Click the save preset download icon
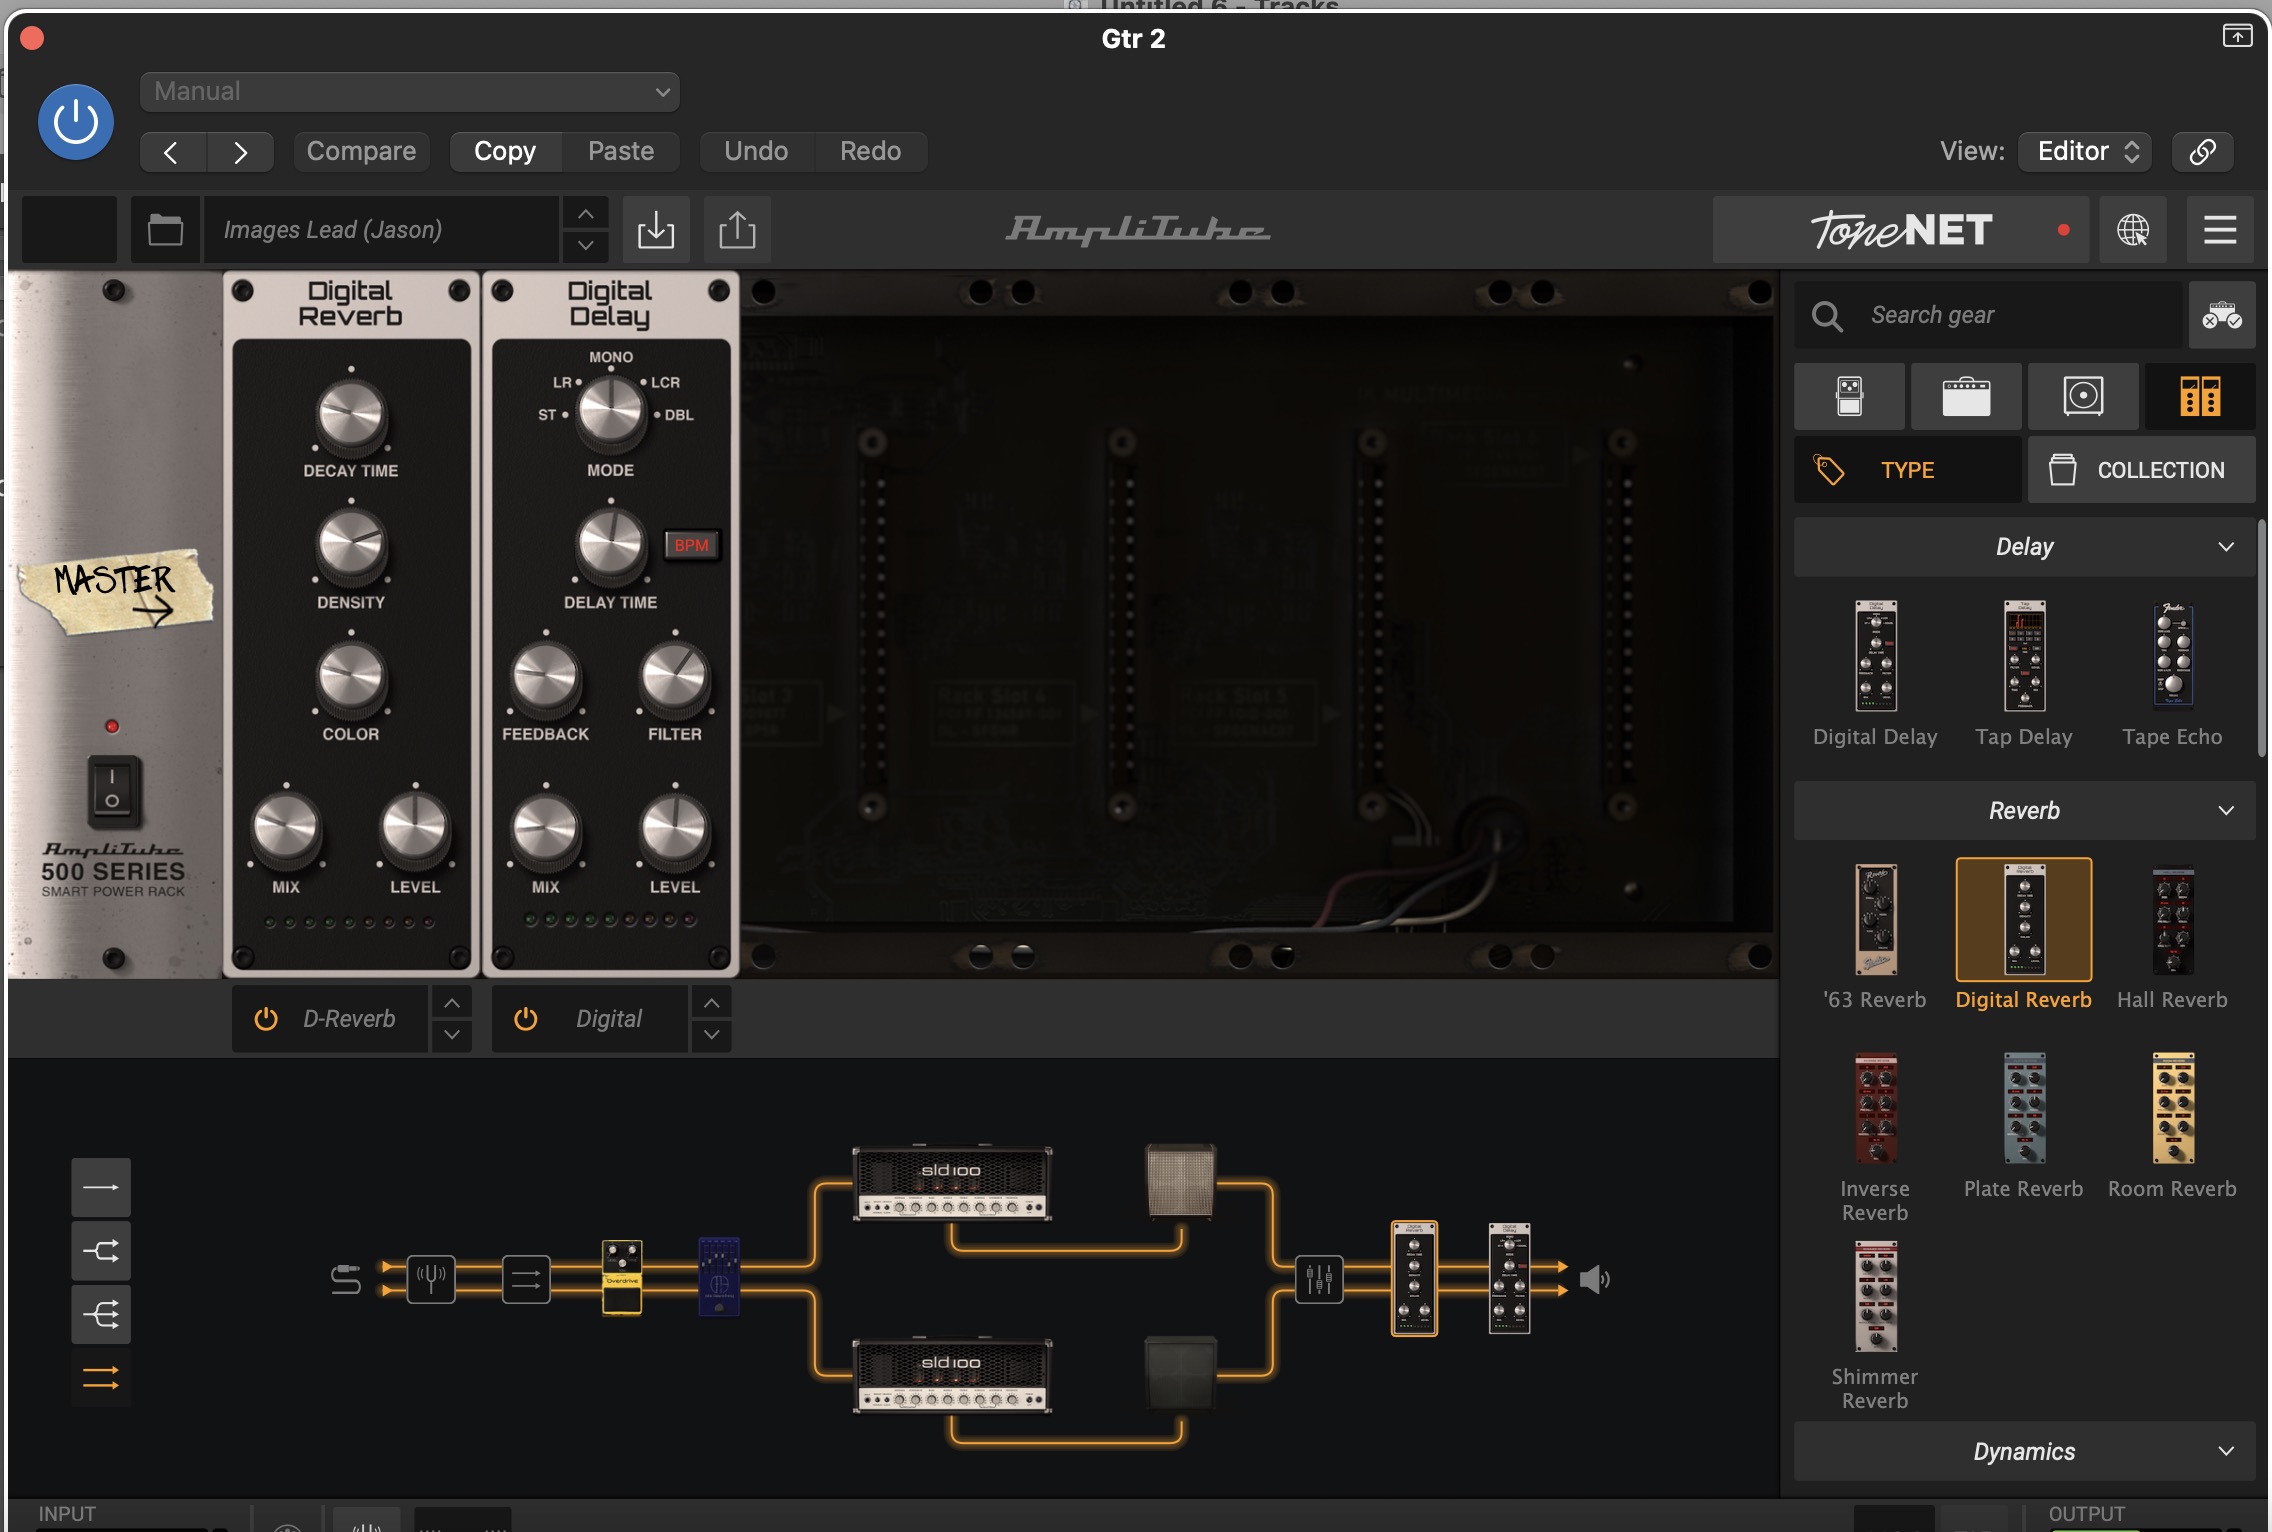2272x1532 pixels. pos(656,230)
